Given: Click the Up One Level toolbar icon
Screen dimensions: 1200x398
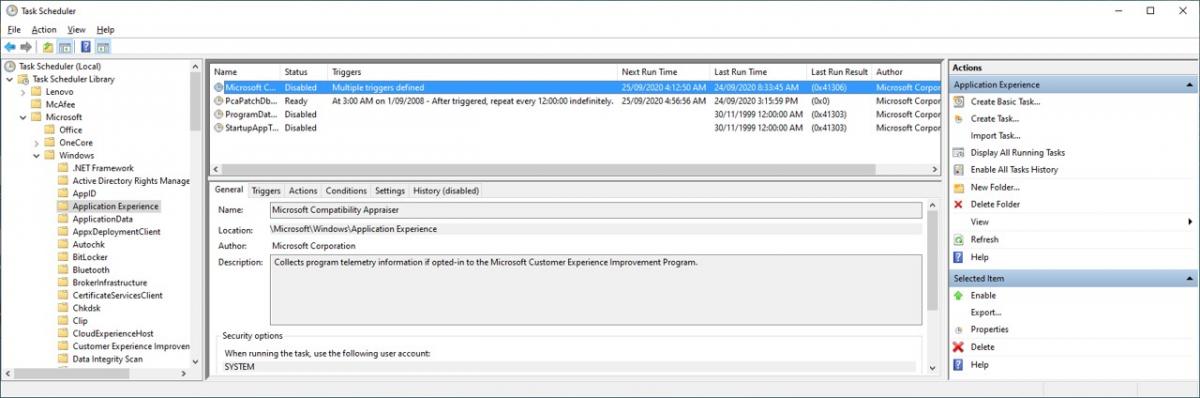Looking at the screenshot, I should coord(47,47).
